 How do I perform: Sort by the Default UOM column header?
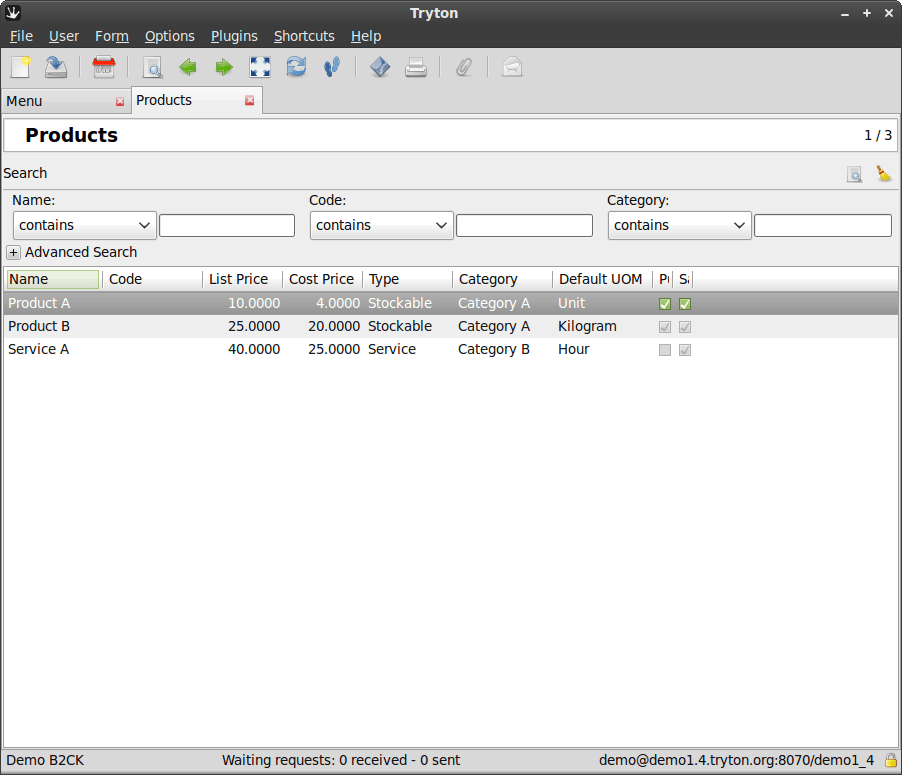603,279
